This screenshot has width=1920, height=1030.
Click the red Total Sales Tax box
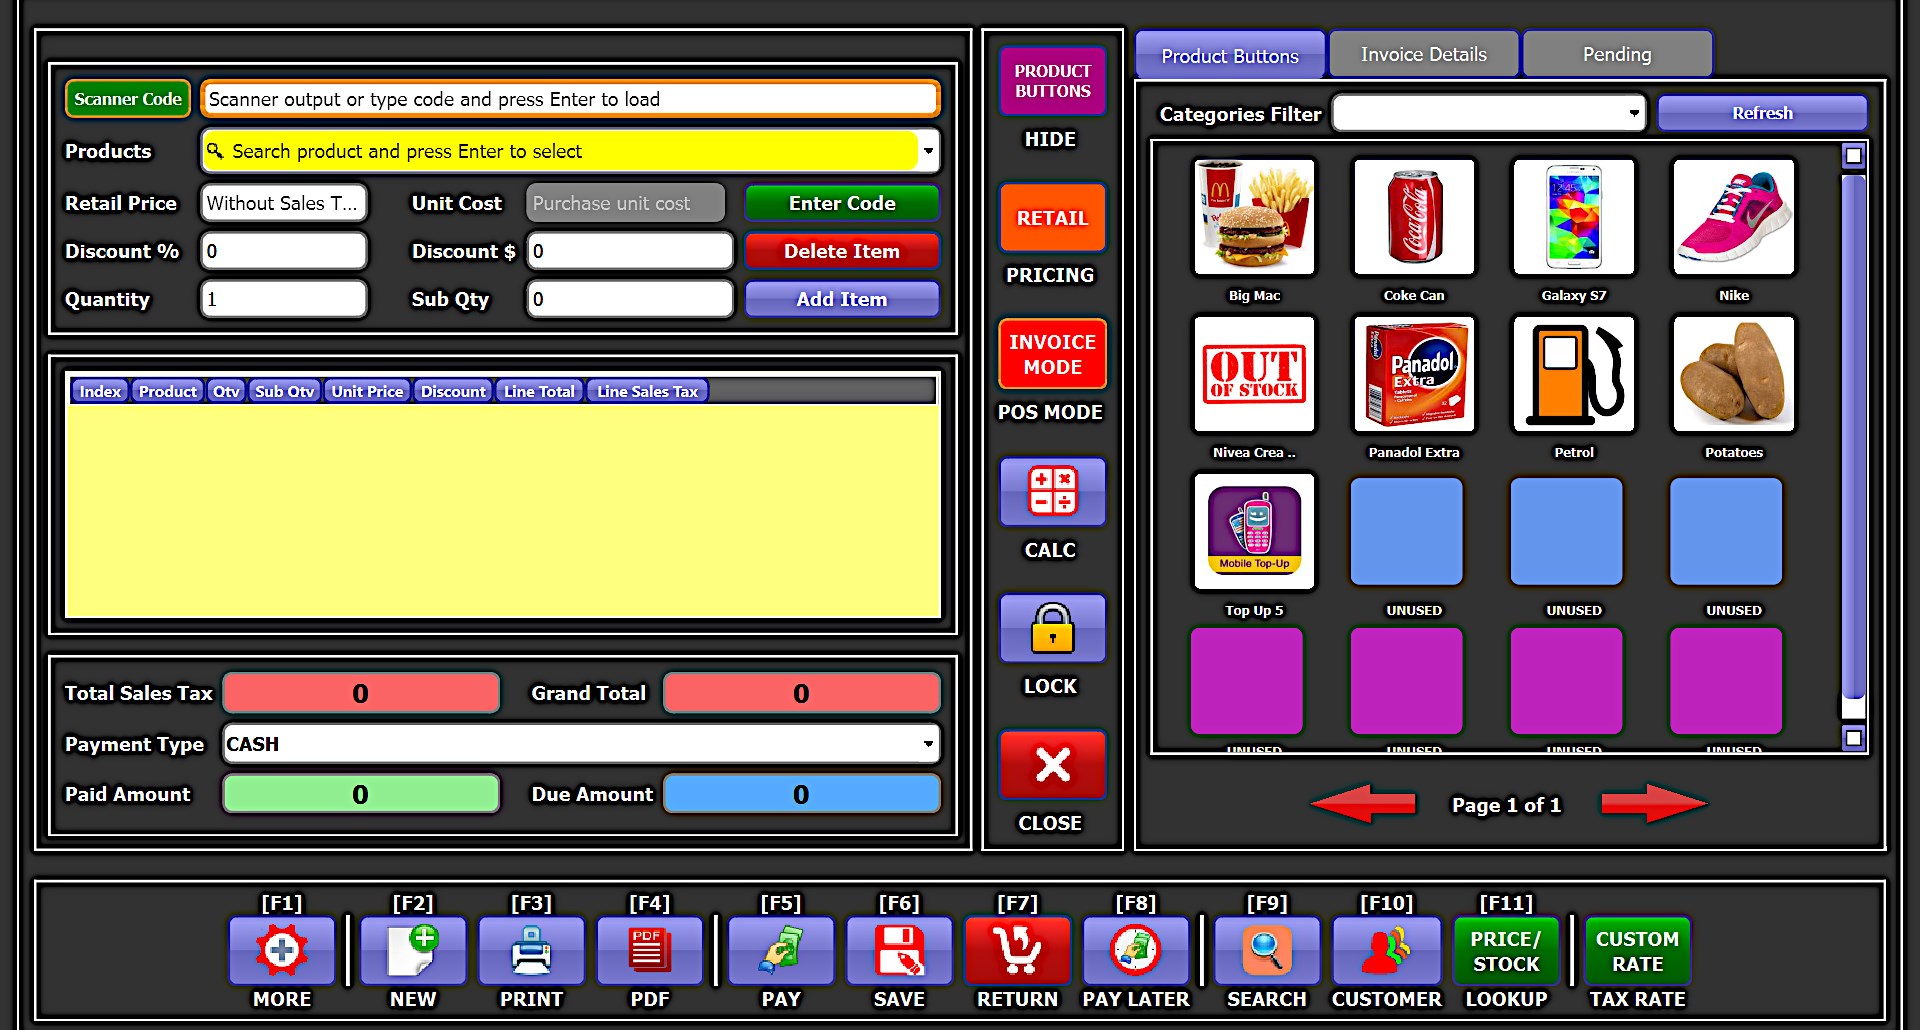pos(361,693)
